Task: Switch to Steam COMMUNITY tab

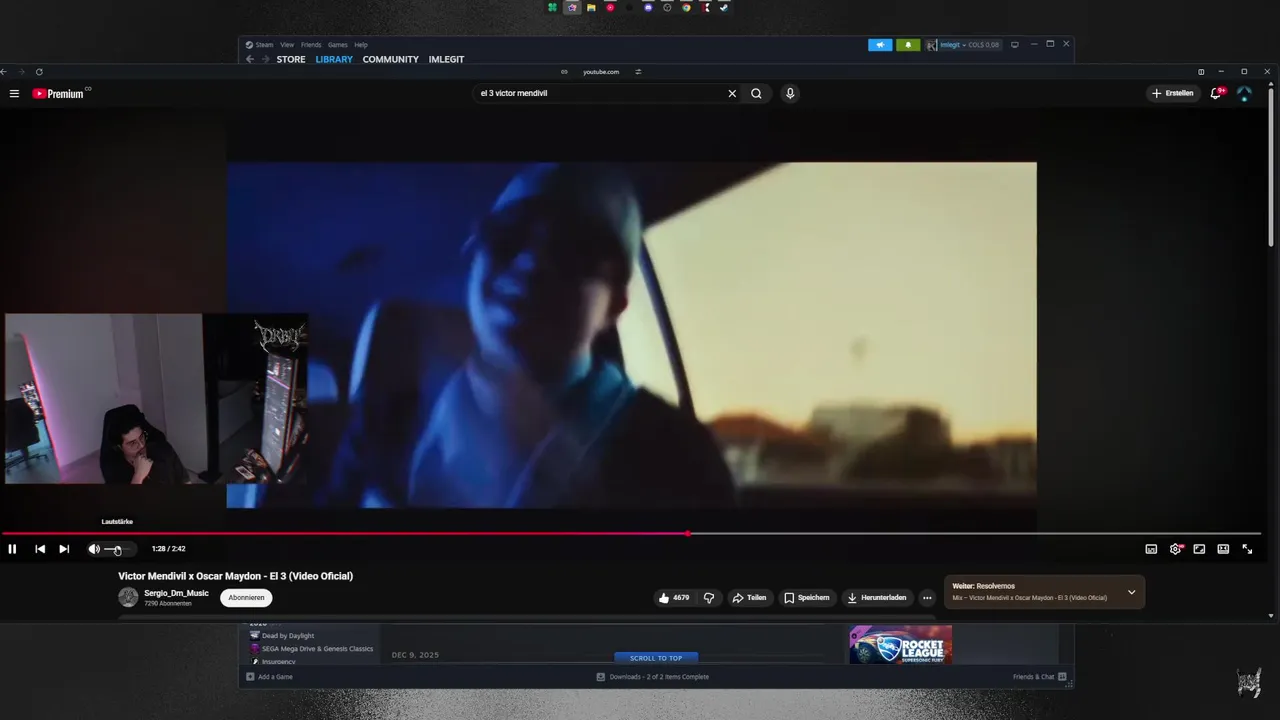Action: pyautogui.click(x=390, y=59)
